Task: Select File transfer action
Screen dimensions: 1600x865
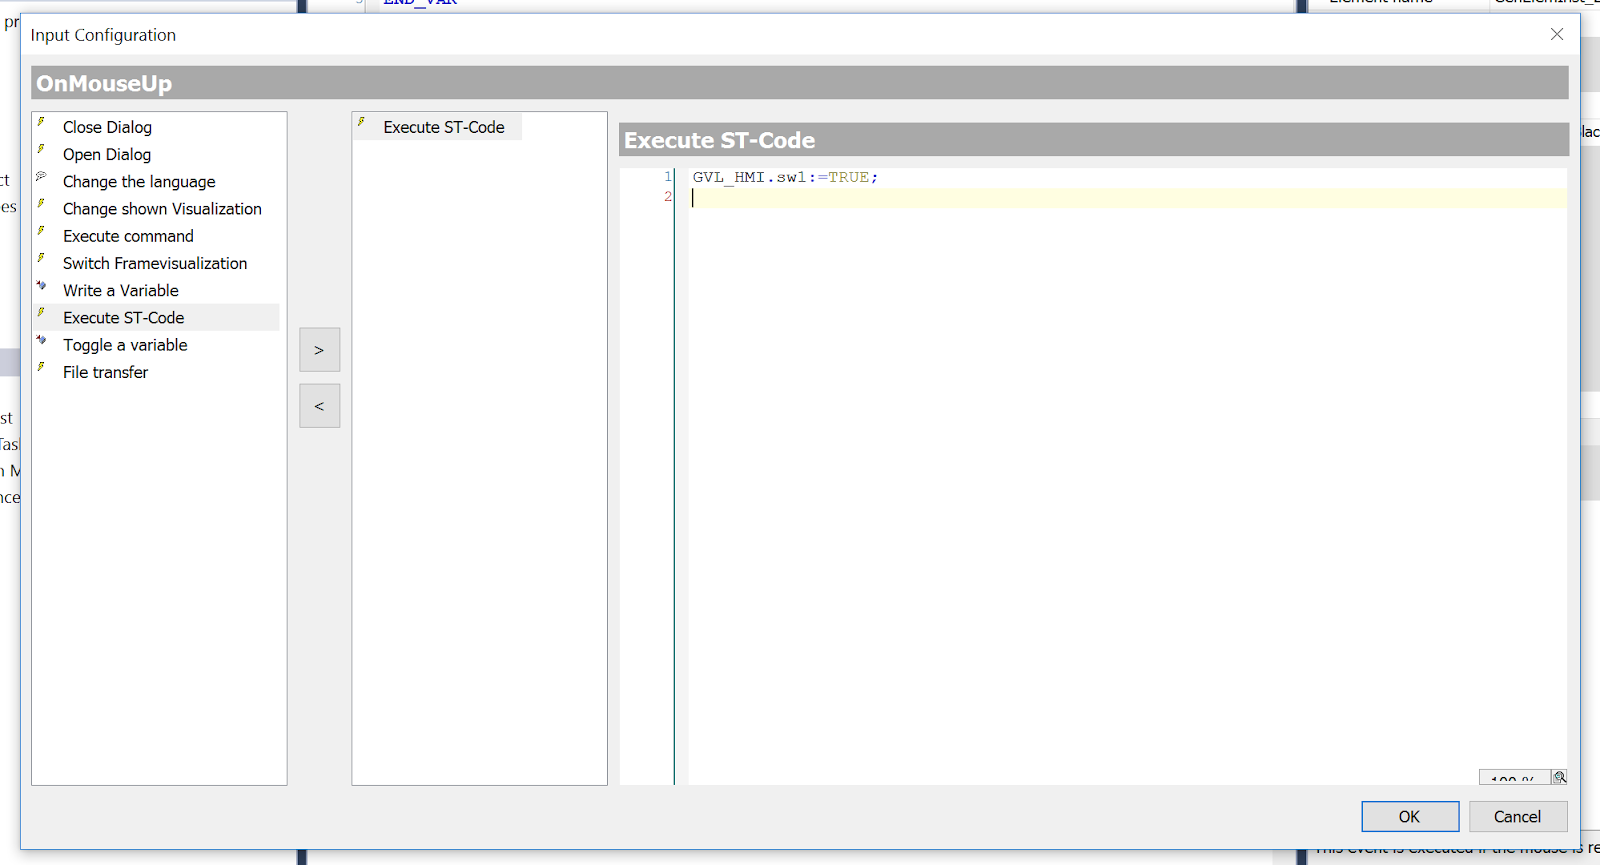Action: point(105,372)
